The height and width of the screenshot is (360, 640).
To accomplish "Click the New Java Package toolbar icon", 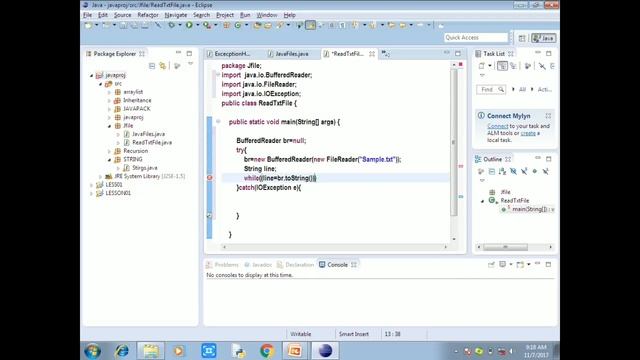I will [227, 25].
